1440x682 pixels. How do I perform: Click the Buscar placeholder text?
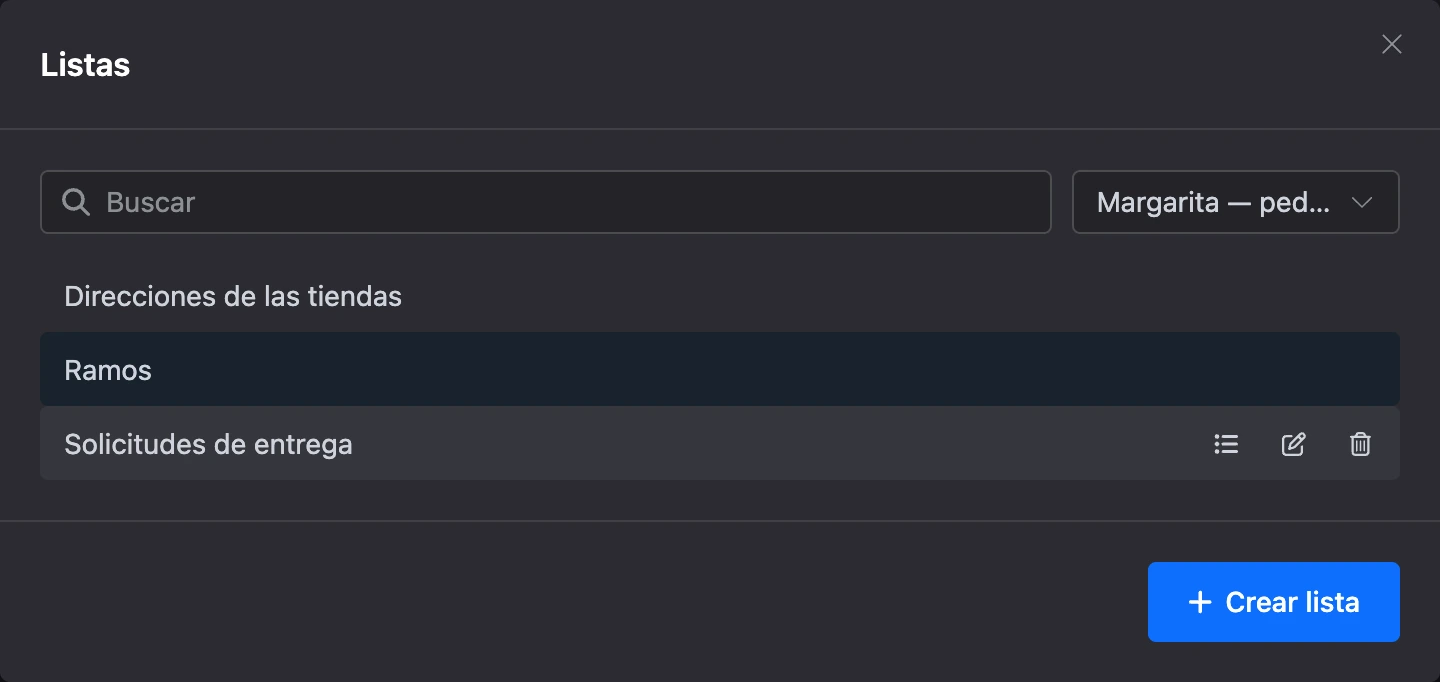point(151,202)
